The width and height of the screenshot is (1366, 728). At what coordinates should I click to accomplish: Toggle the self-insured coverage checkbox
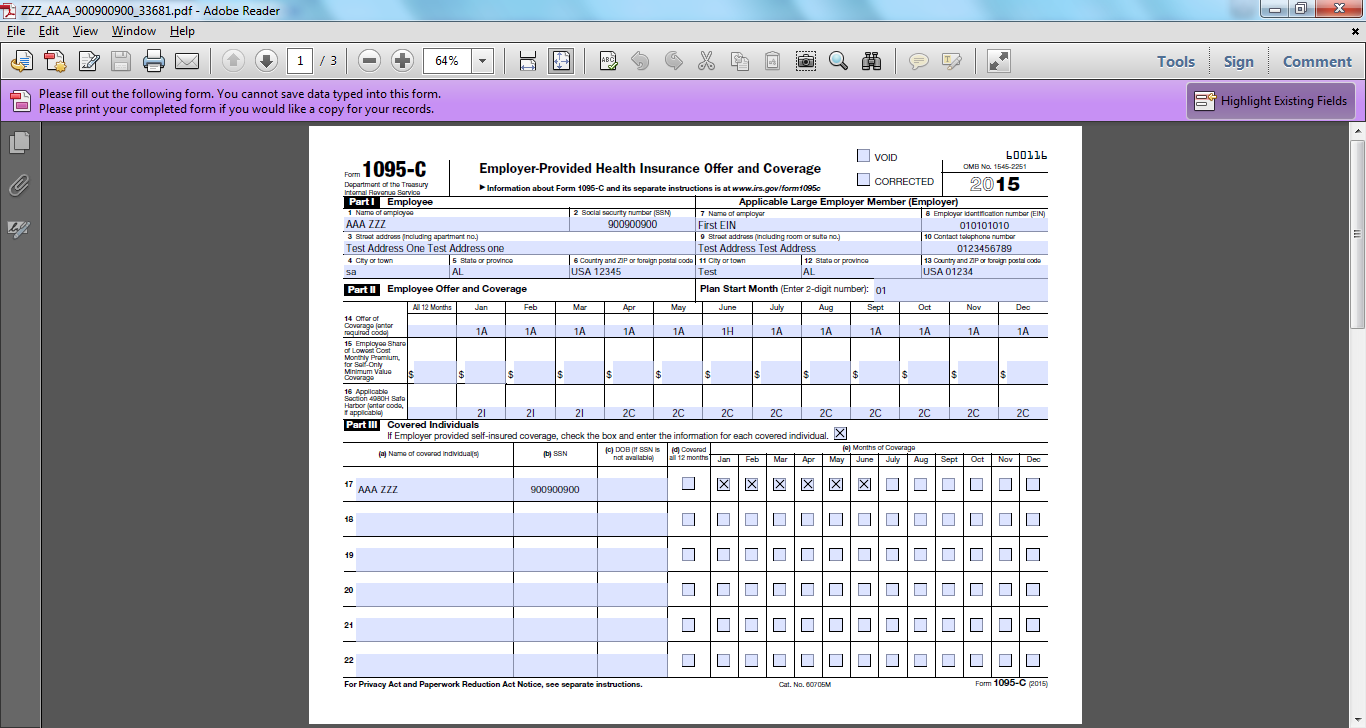(840, 433)
